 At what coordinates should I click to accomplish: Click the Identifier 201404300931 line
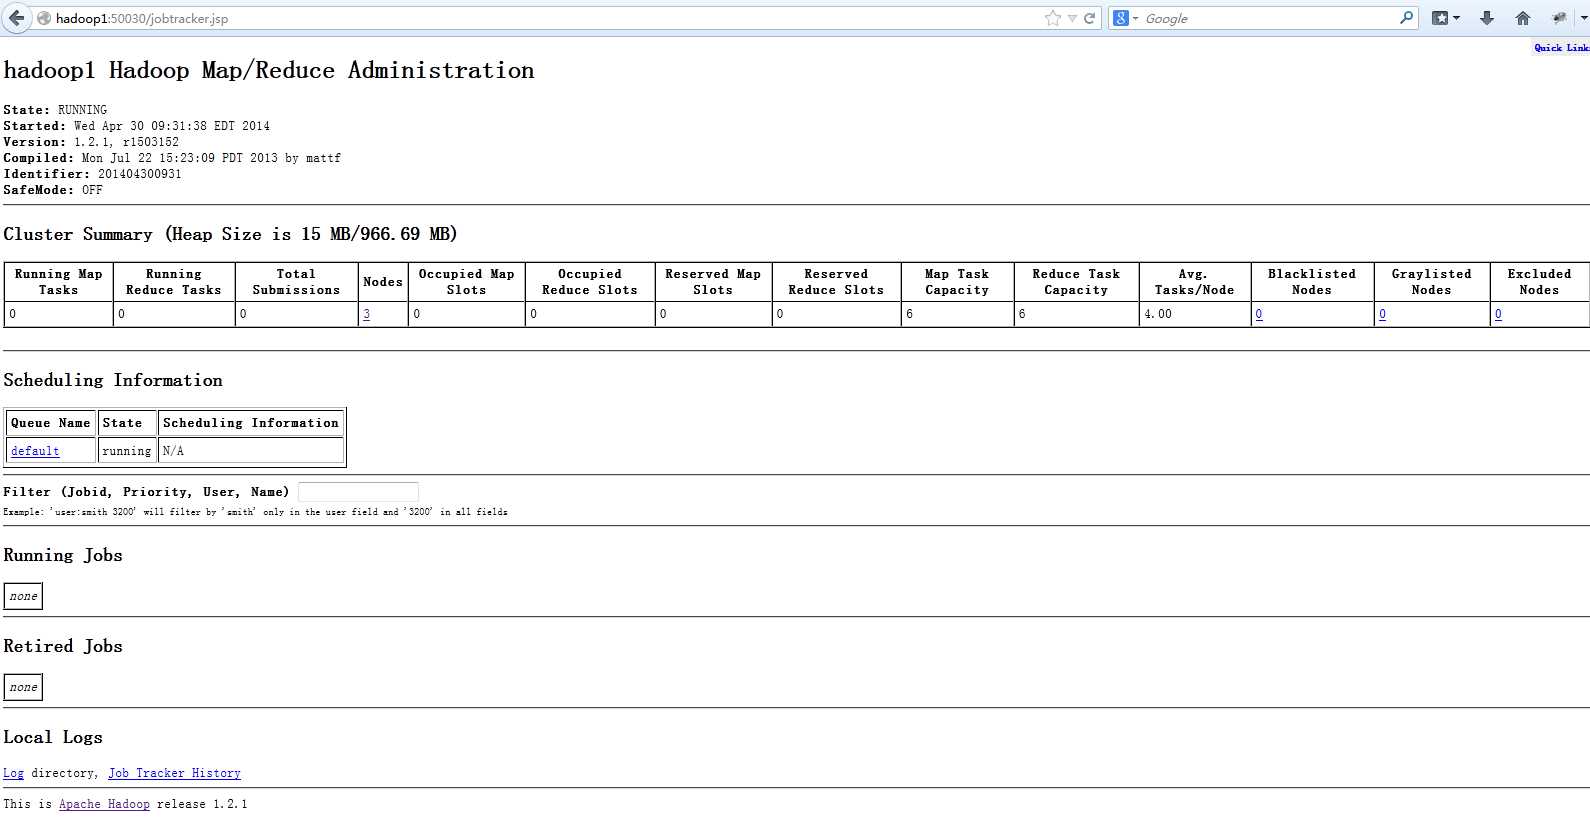click(93, 174)
